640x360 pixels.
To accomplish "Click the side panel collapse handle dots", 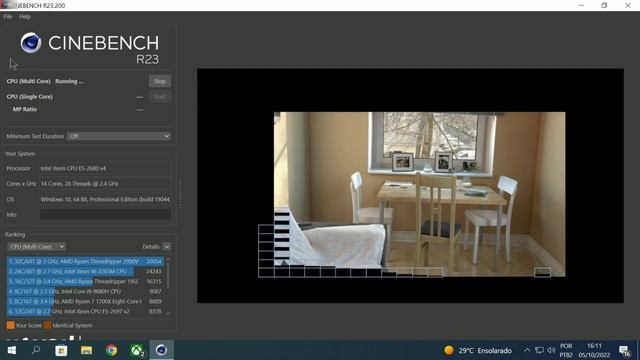I will [x=180, y=194].
